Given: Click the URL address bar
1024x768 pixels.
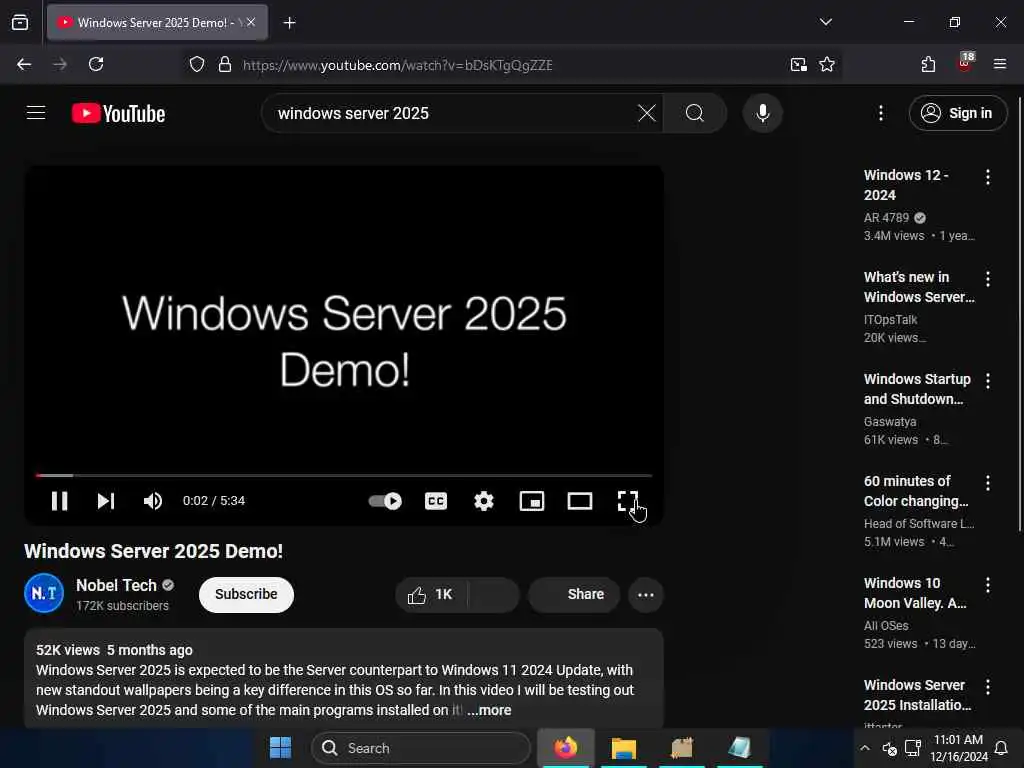Looking at the screenshot, I should pos(509,65).
